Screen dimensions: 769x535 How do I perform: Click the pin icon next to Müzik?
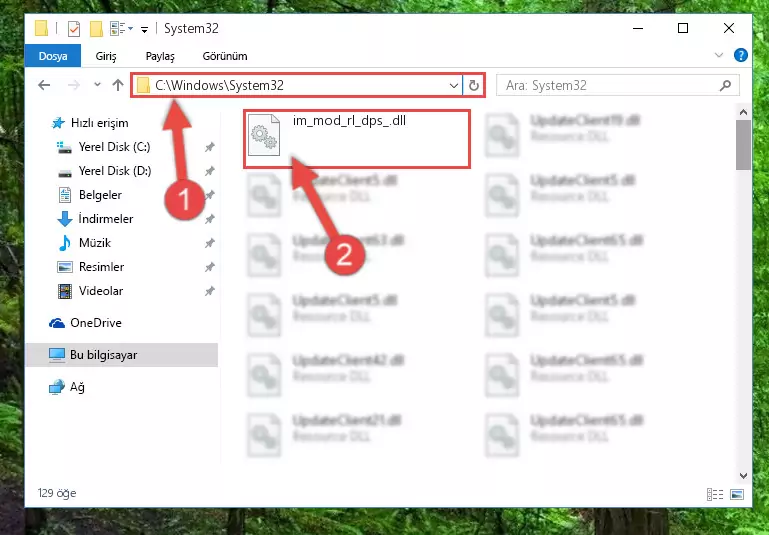click(209, 243)
